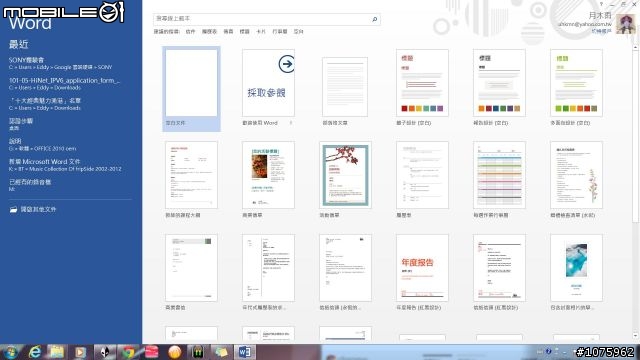
Task: Click the red application icon in taskbar
Action: point(151,352)
